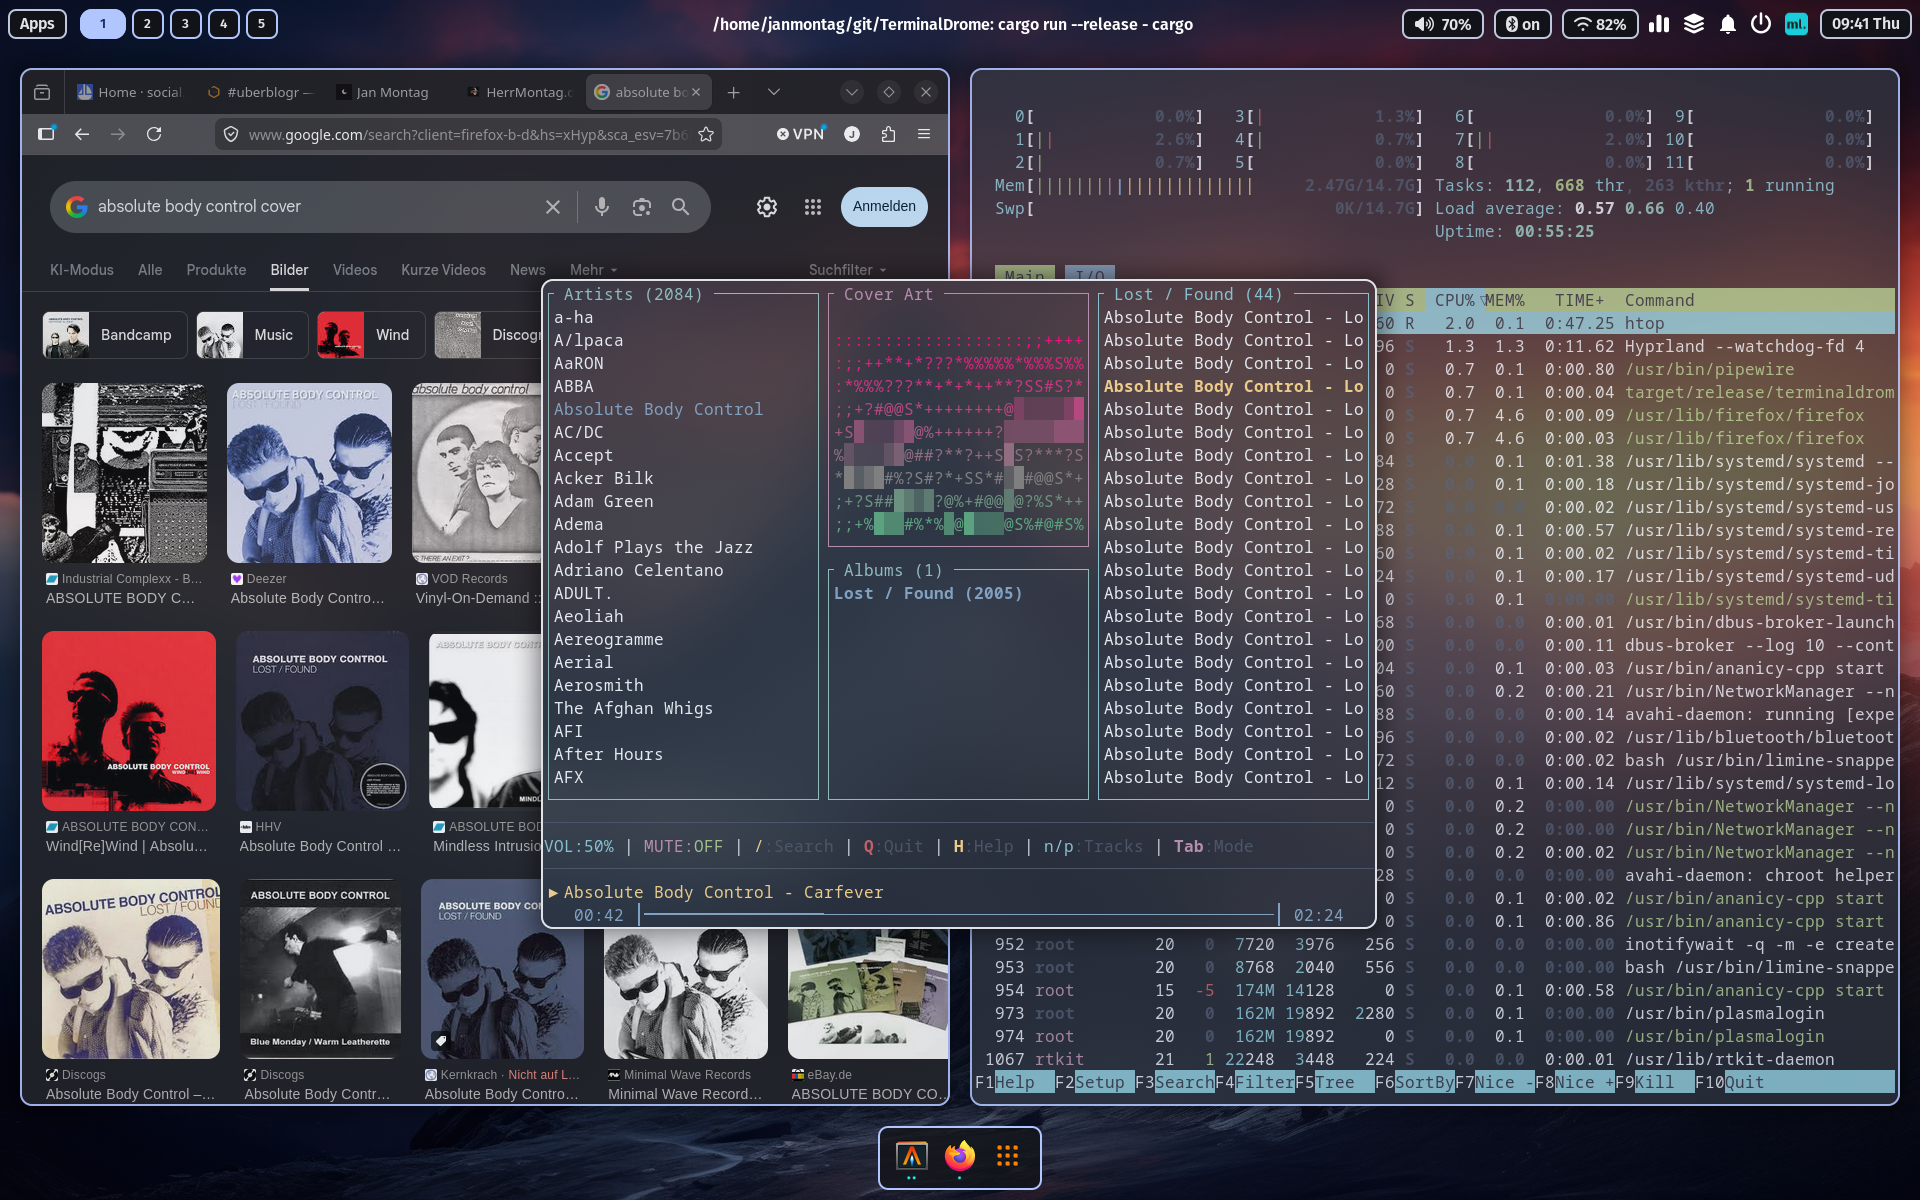Switch to the #uberblogr tab
Image resolution: width=1920 pixels, height=1200 pixels.
tap(258, 92)
